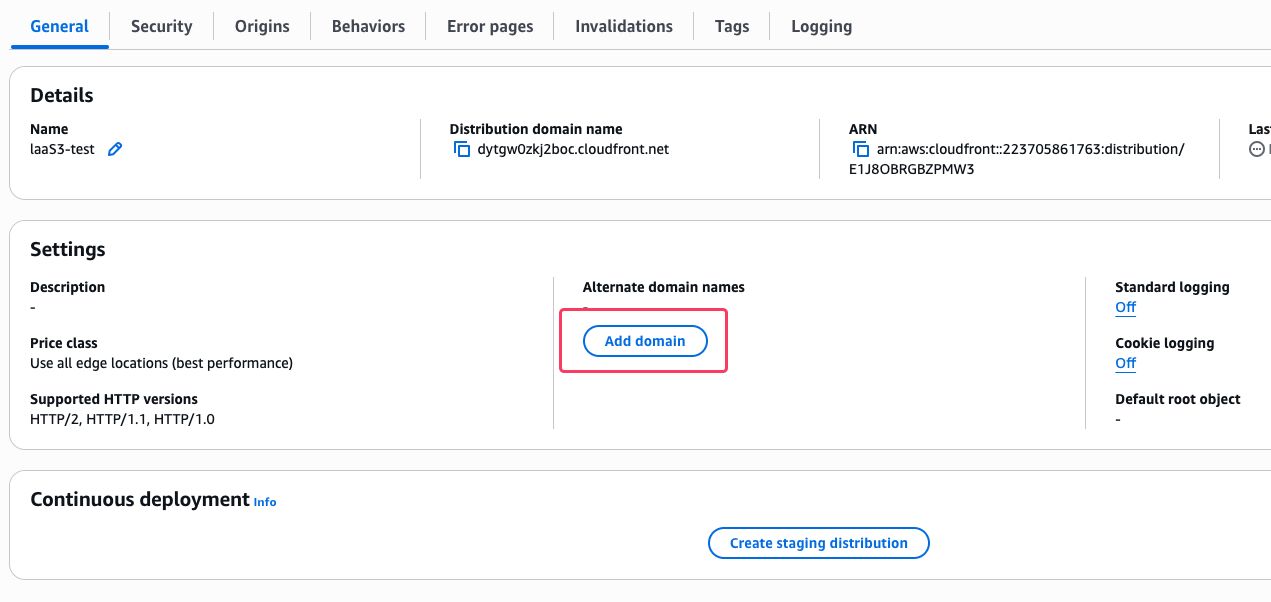Screen dimensions: 1271x602
Task: Go to the Origins tab
Action: [262, 26]
